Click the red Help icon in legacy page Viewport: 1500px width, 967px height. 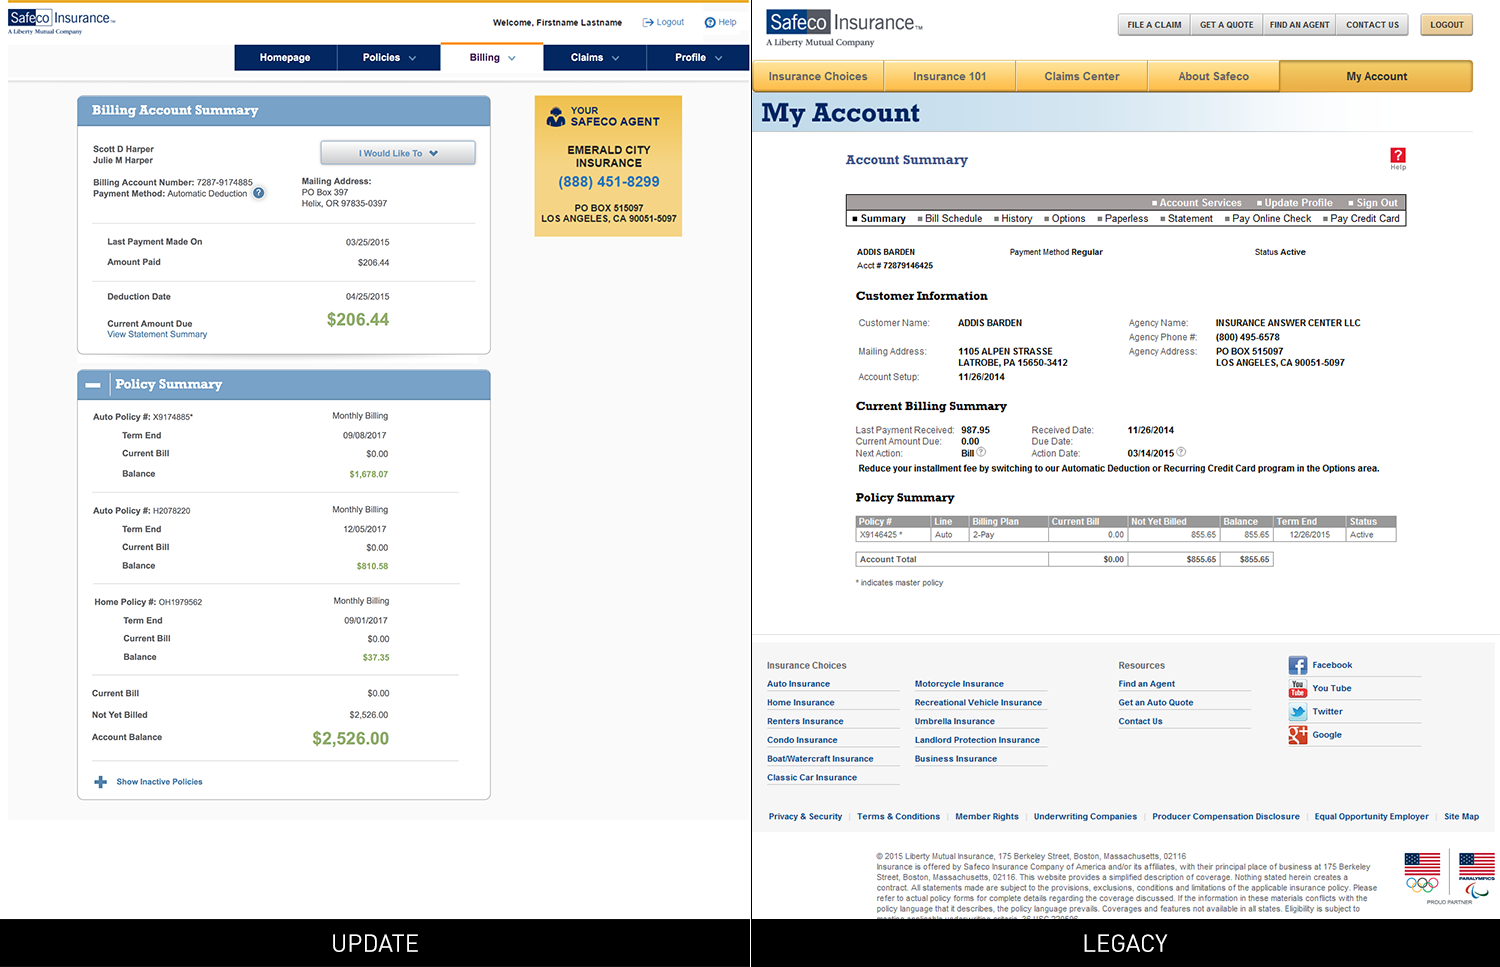1398,155
